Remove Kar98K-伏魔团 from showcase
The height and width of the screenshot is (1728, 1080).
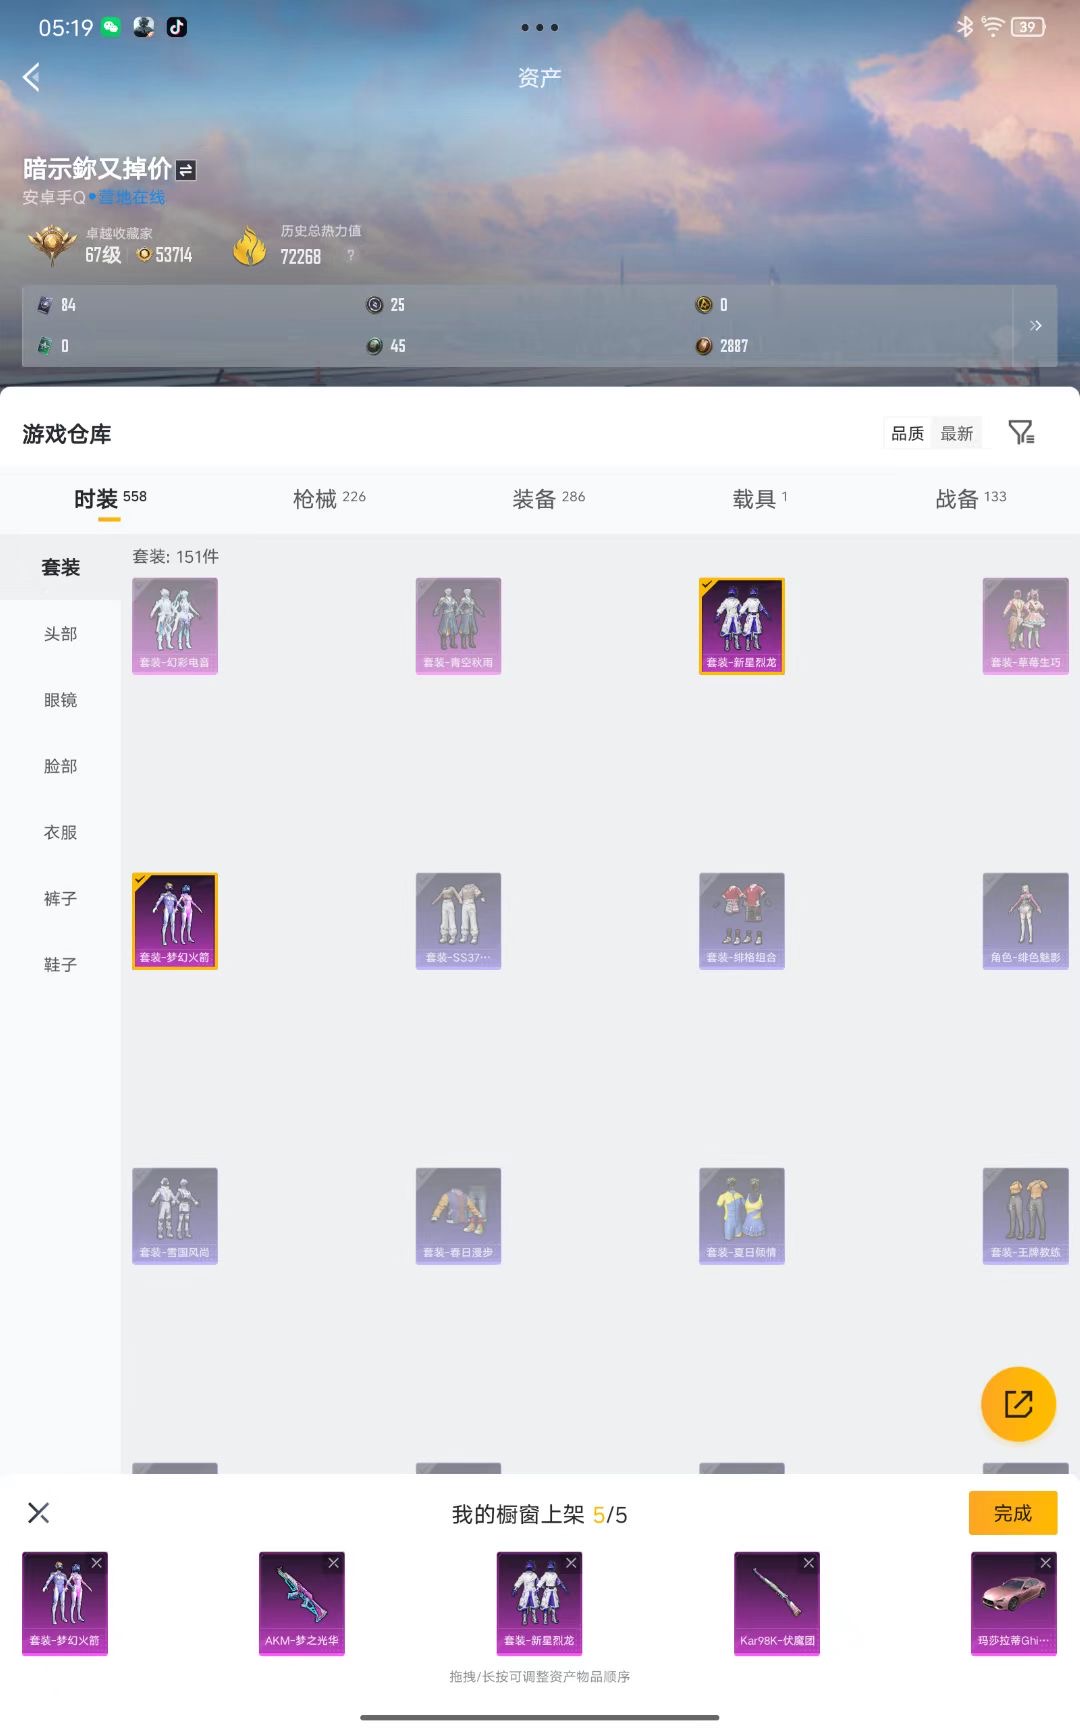point(808,1563)
